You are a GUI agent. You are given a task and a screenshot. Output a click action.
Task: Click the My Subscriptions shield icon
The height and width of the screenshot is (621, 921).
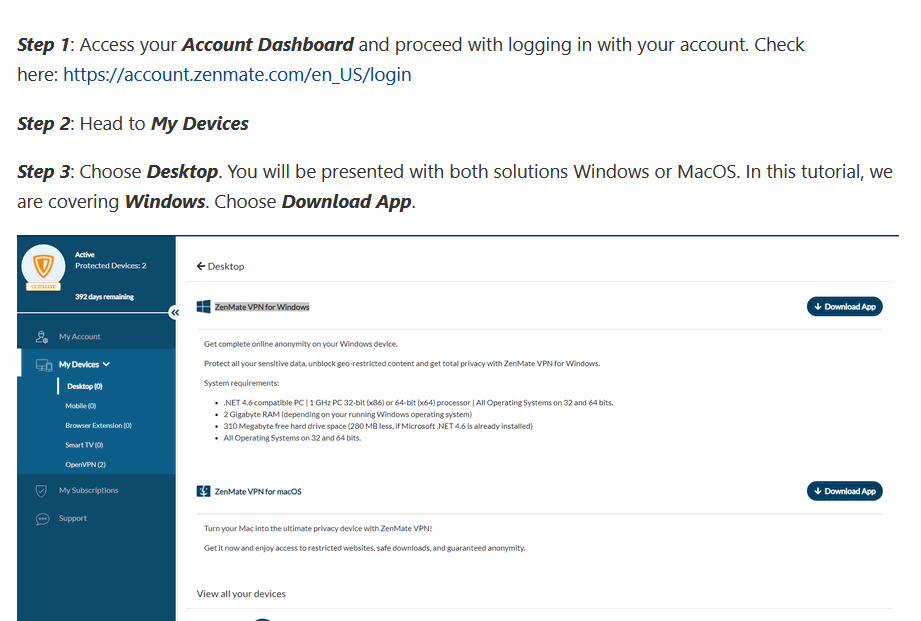[x=42, y=491]
